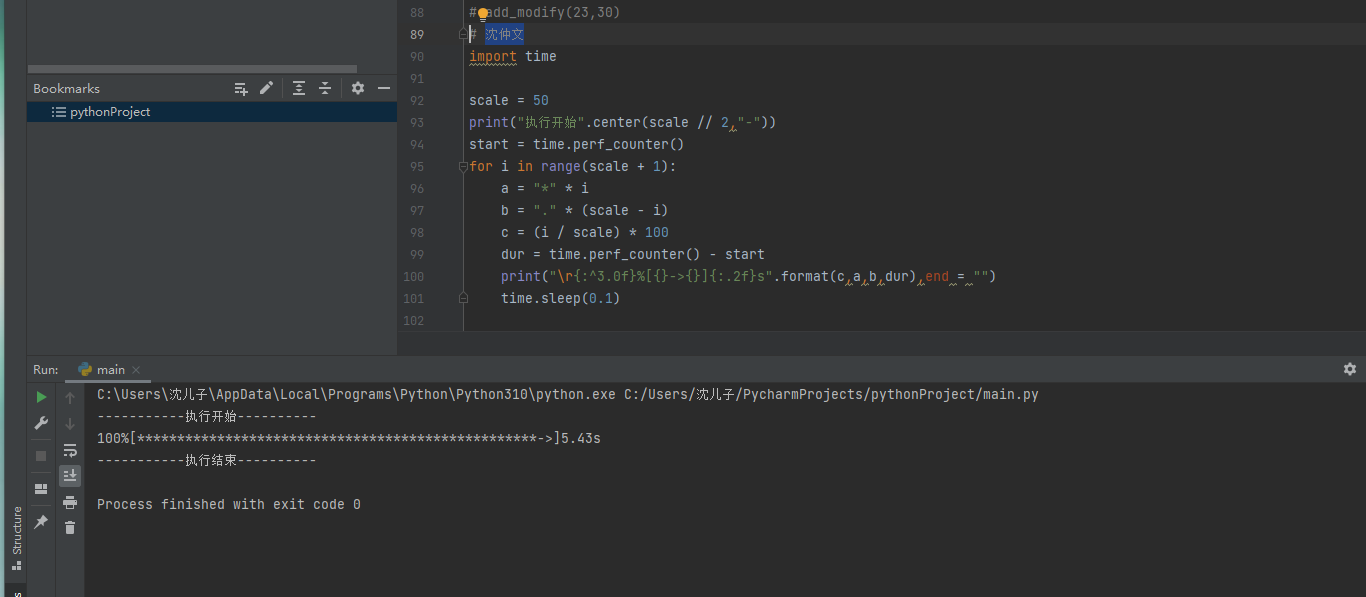
Task: Open run configuration settings via wrench icon
Action: [x=41, y=423]
